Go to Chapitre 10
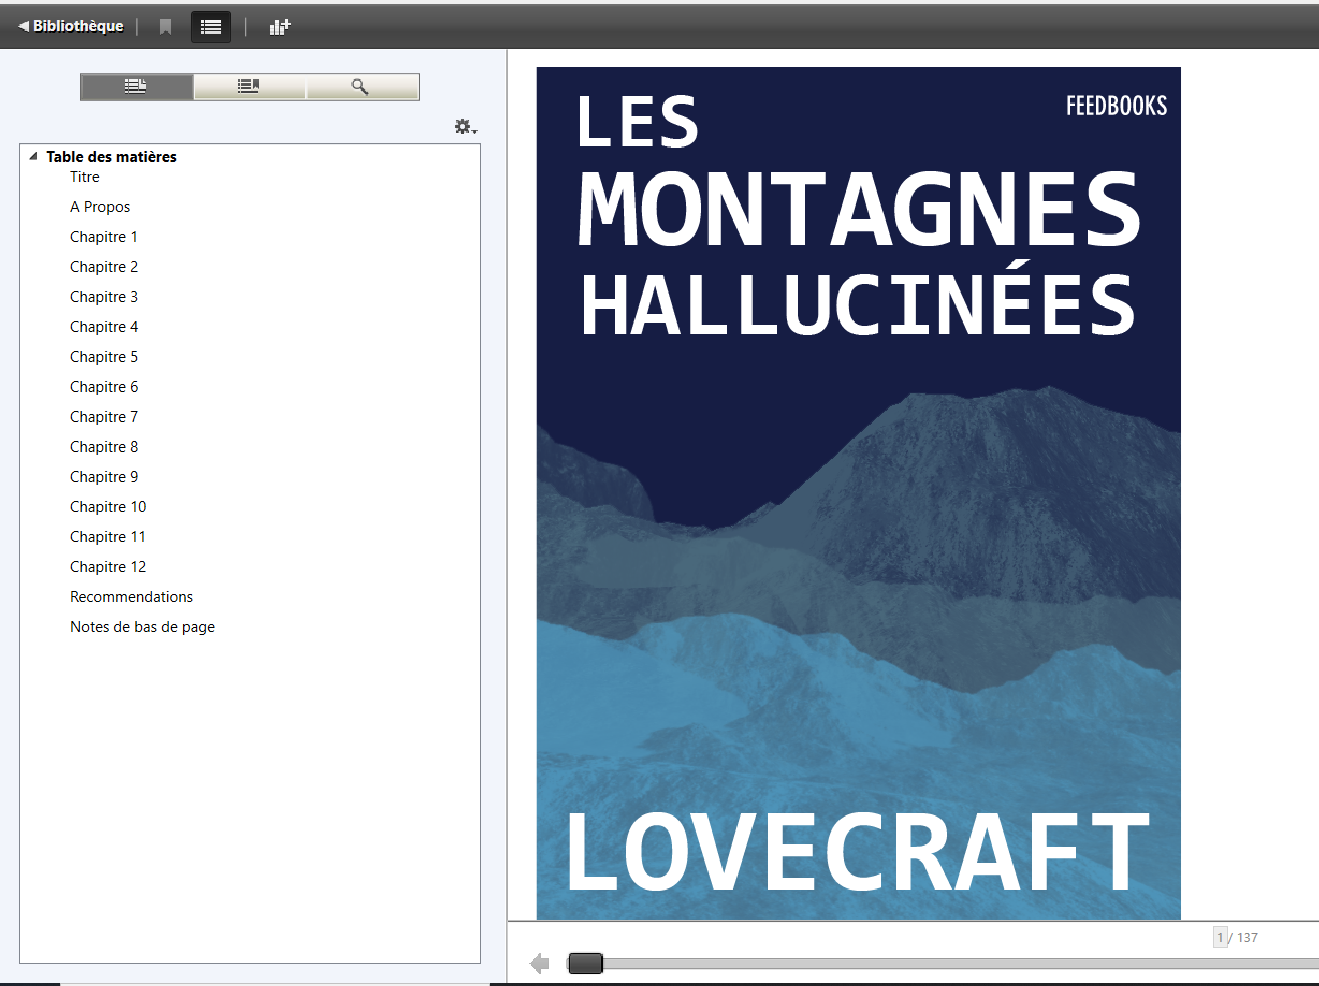The width and height of the screenshot is (1319, 986). (x=108, y=507)
